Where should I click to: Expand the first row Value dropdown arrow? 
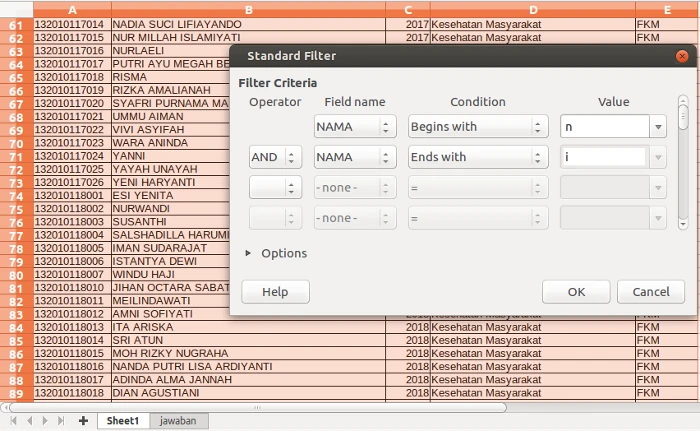[658, 127]
